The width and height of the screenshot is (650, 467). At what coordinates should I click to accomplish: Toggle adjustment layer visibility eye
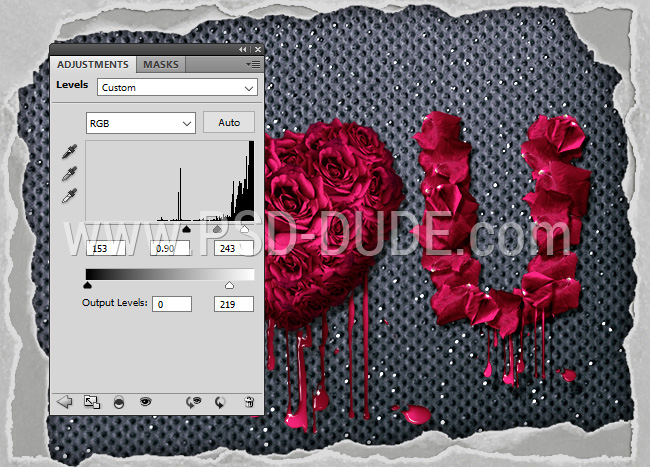146,401
